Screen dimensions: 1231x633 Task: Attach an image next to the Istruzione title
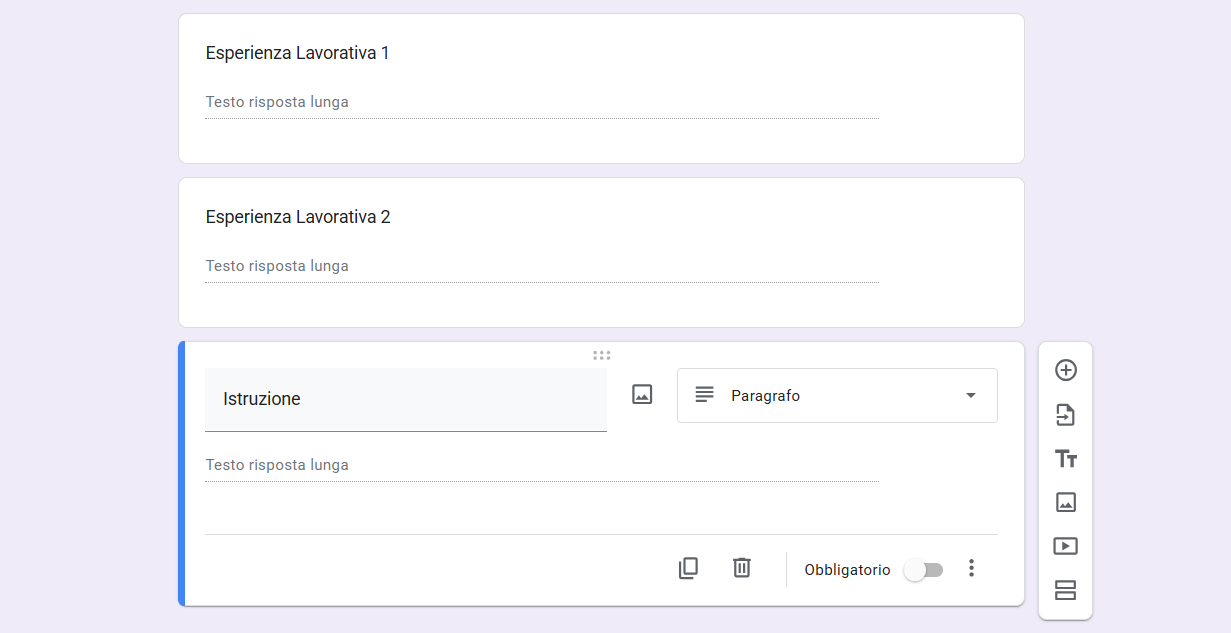641,394
